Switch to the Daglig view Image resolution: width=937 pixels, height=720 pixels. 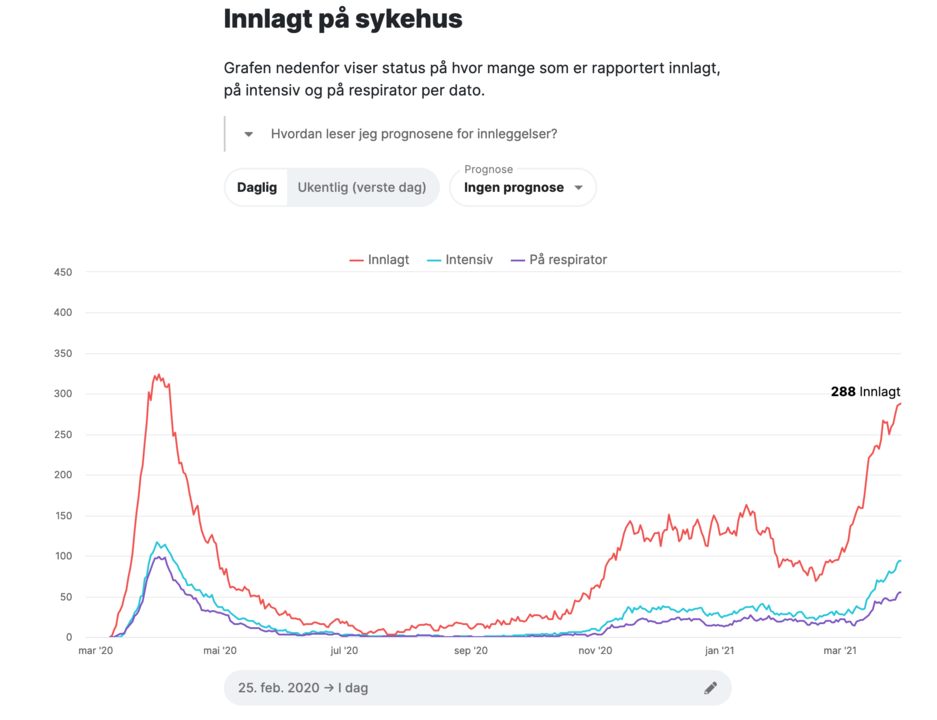(x=257, y=188)
